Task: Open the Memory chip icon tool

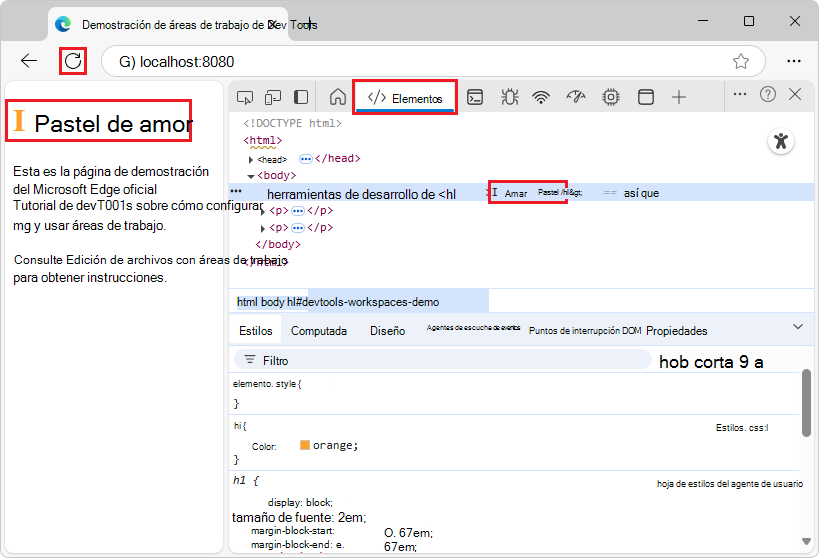Action: point(611,97)
